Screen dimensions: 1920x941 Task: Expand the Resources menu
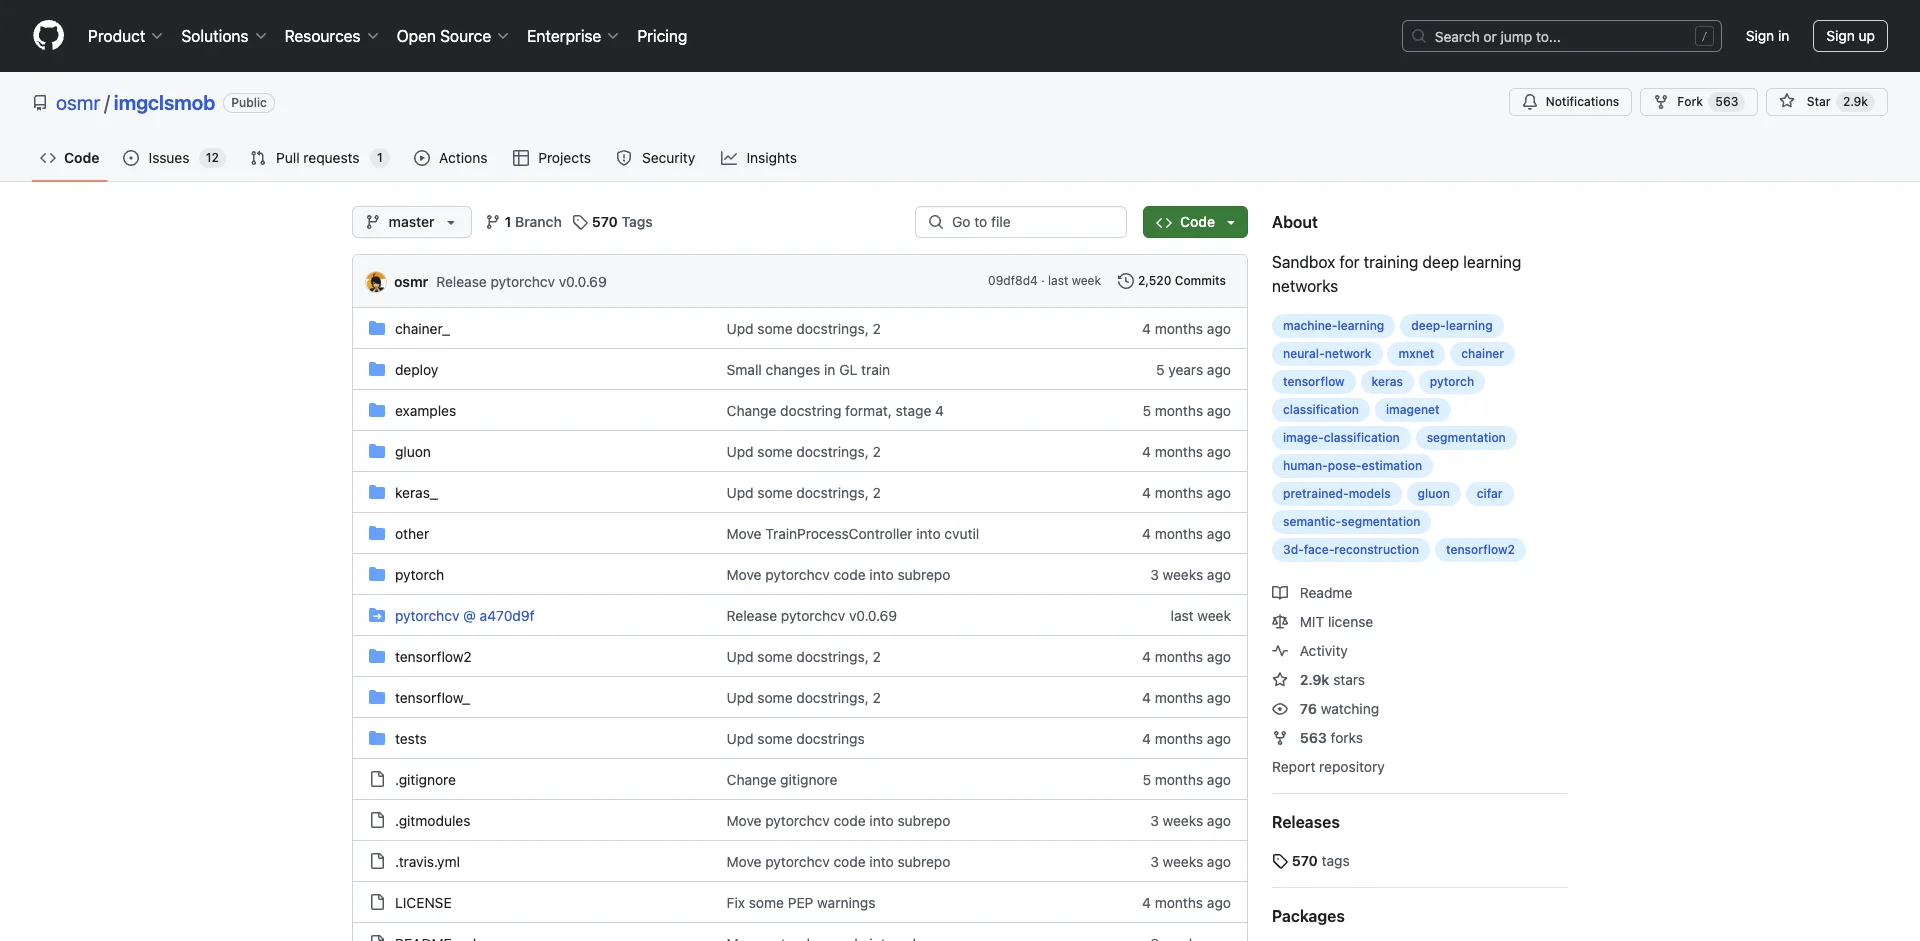pos(332,36)
